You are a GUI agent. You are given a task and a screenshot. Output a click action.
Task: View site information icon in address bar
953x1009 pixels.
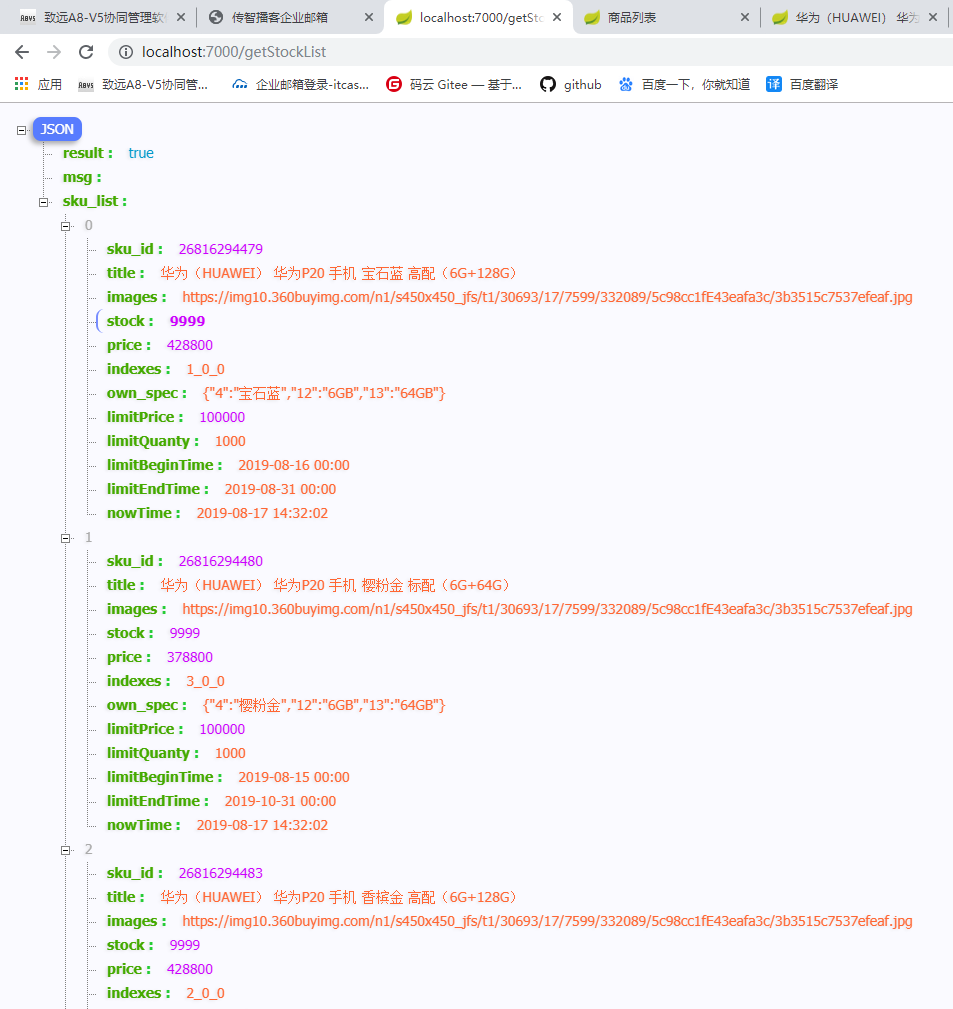point(126,52)
